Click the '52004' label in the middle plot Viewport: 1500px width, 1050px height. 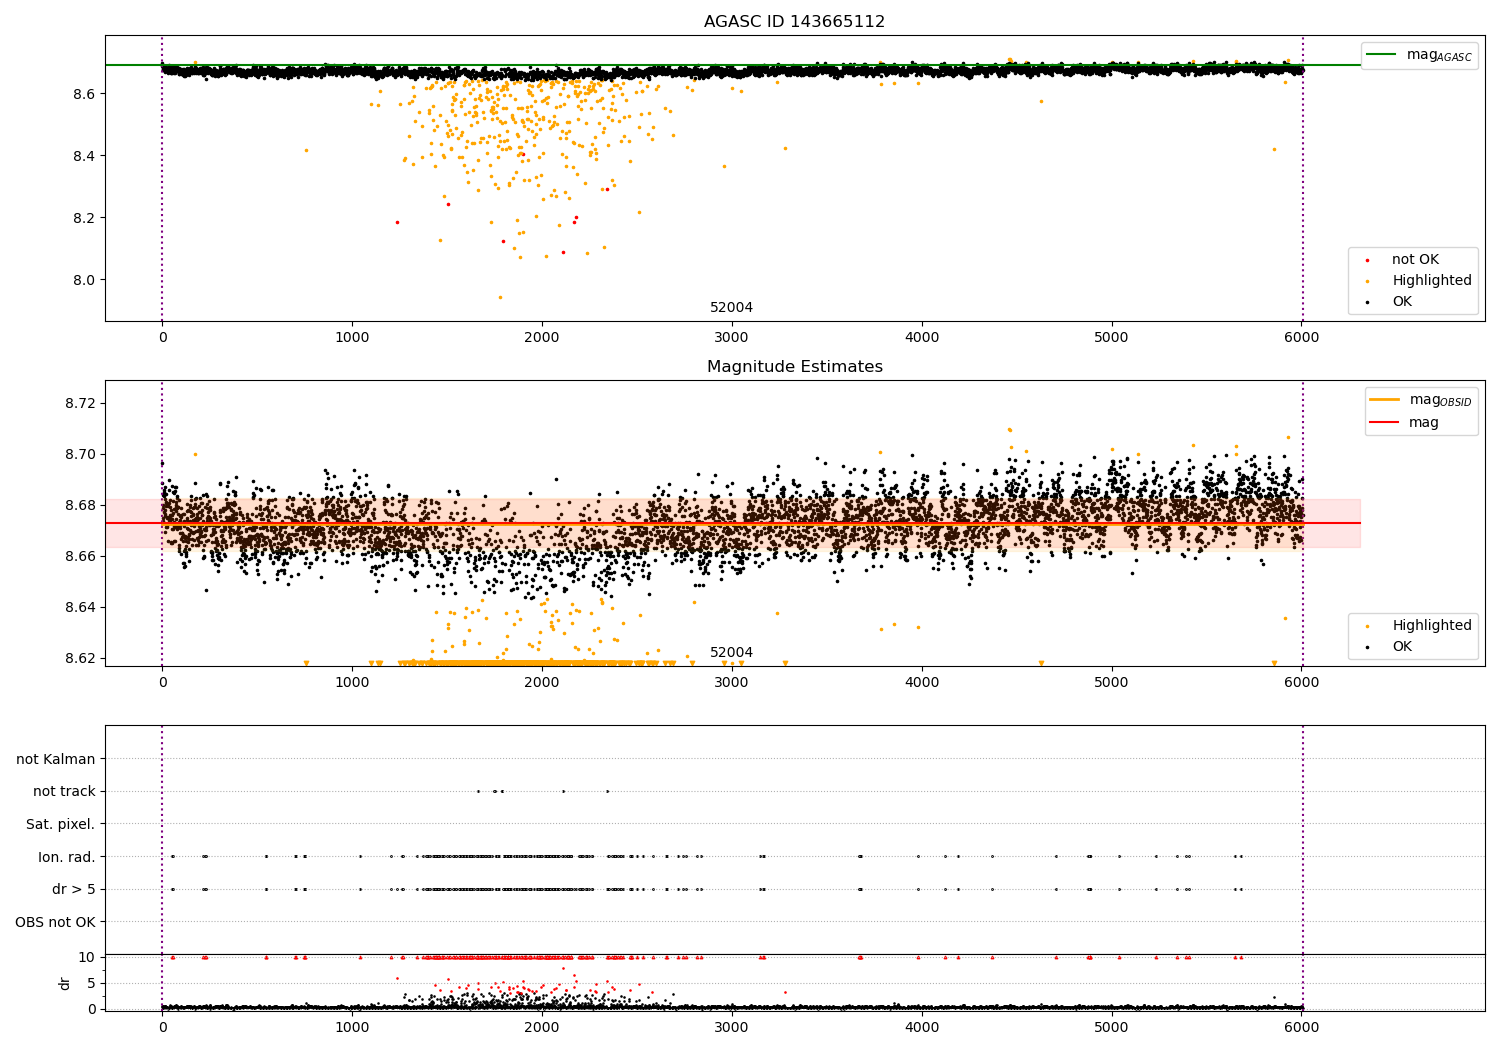(x=731, y=653)
